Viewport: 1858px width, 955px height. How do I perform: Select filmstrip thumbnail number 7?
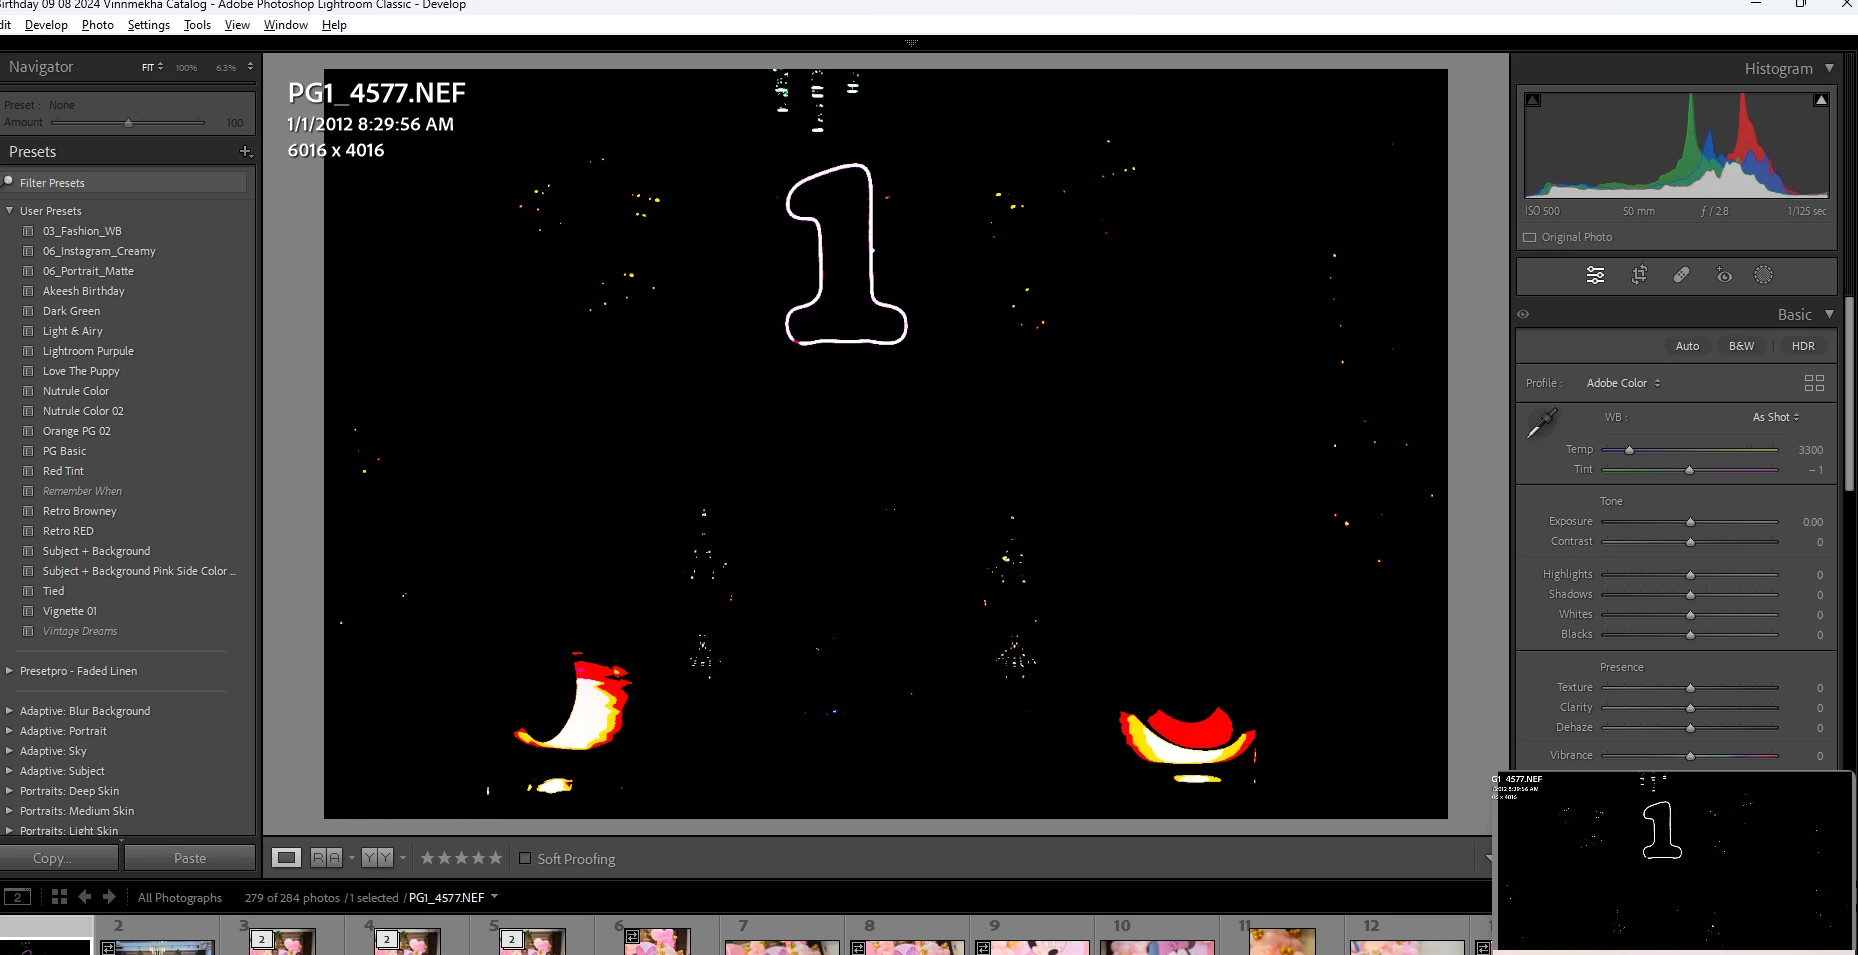pyautogui.click(x=782, y=936)
